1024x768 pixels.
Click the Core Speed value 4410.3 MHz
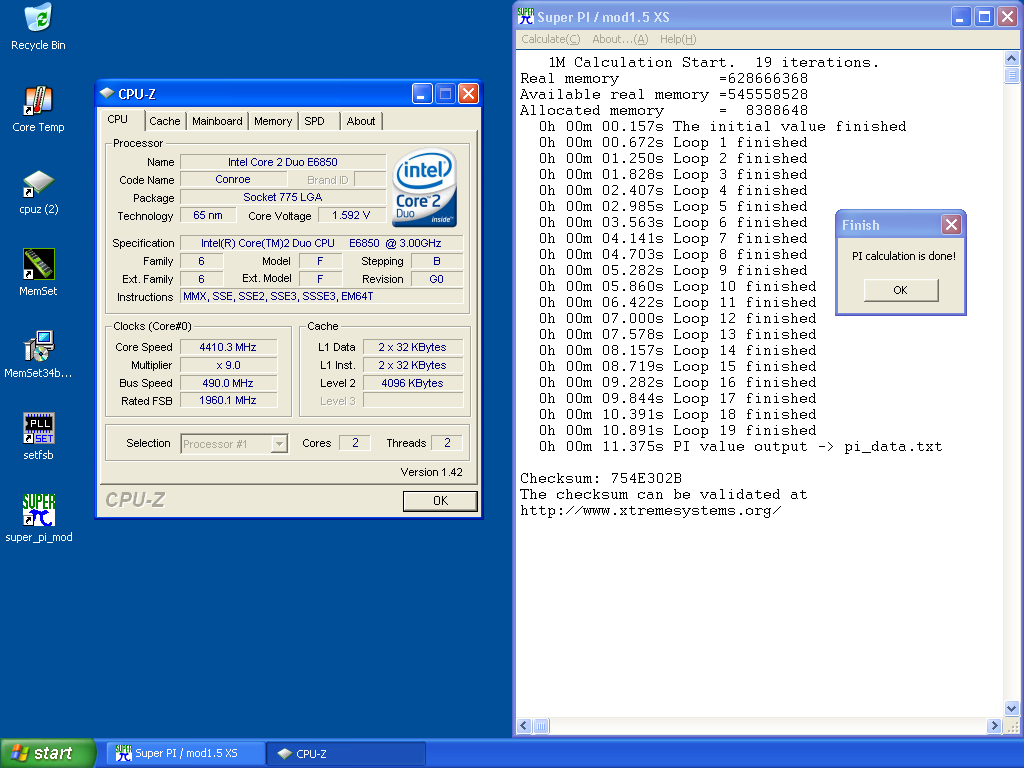tap(228, 347)
